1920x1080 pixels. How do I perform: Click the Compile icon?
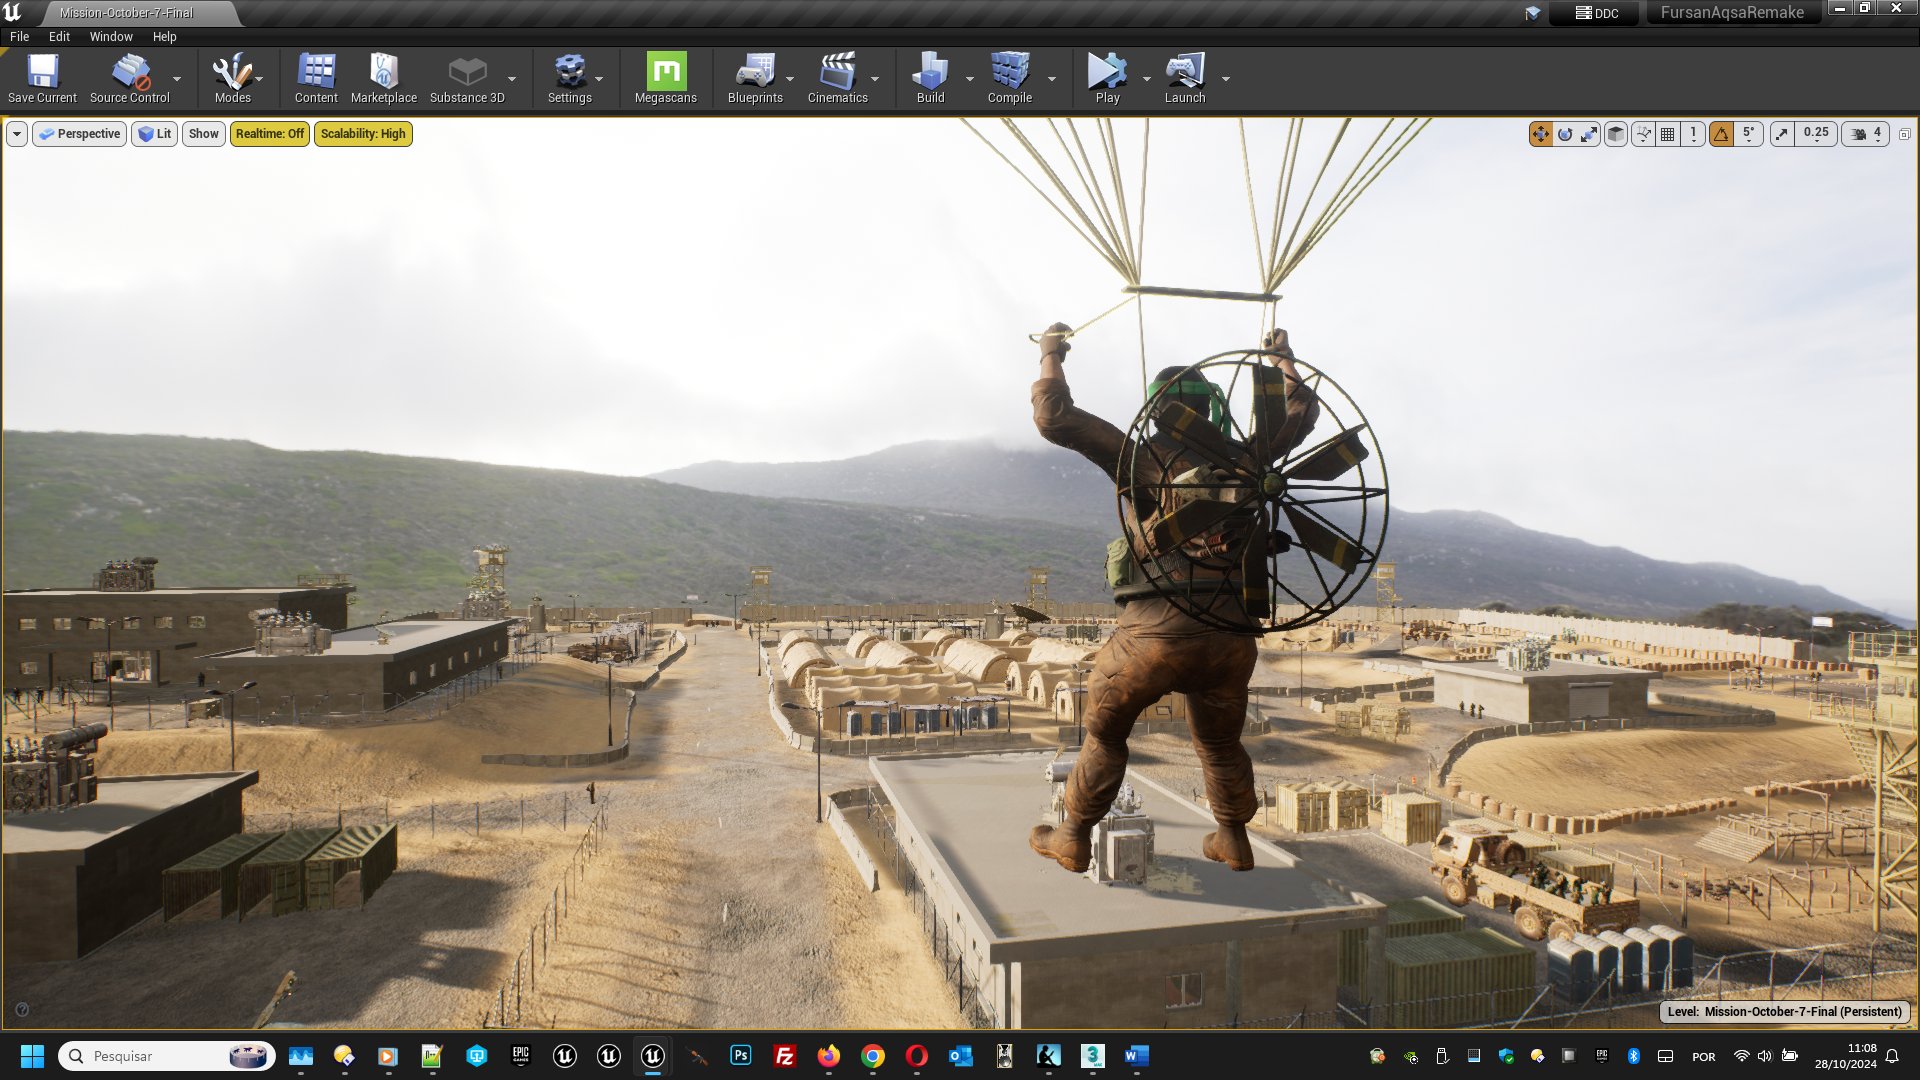tap(1010, 78)
